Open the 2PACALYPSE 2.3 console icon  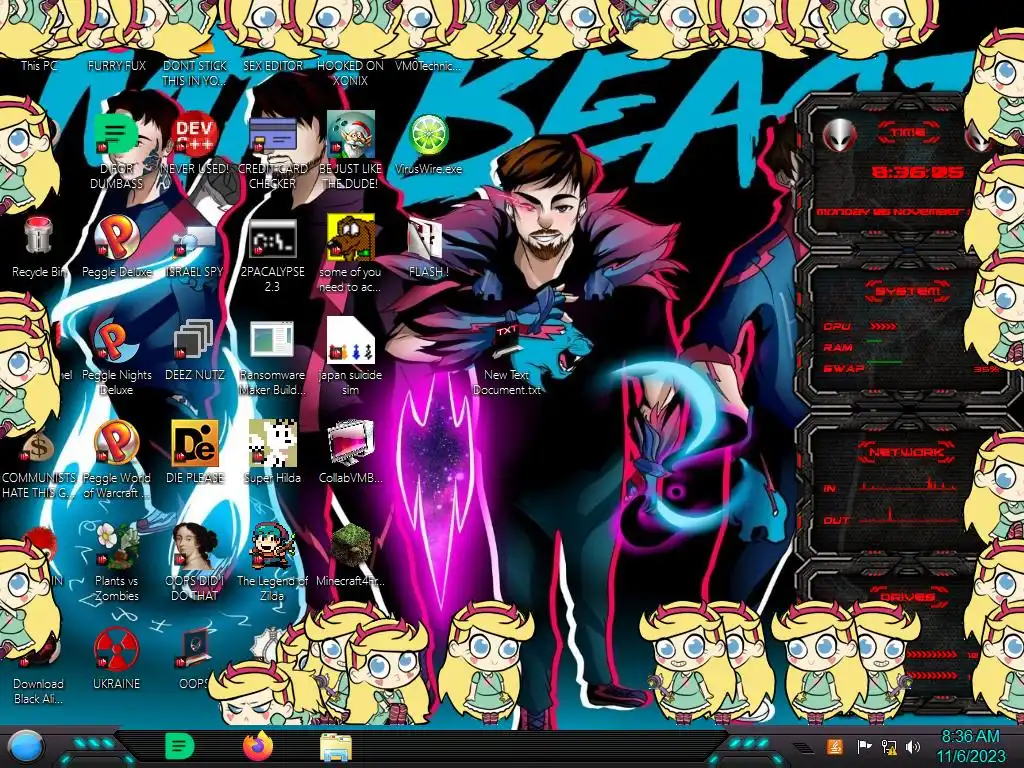tap(272, 239)
